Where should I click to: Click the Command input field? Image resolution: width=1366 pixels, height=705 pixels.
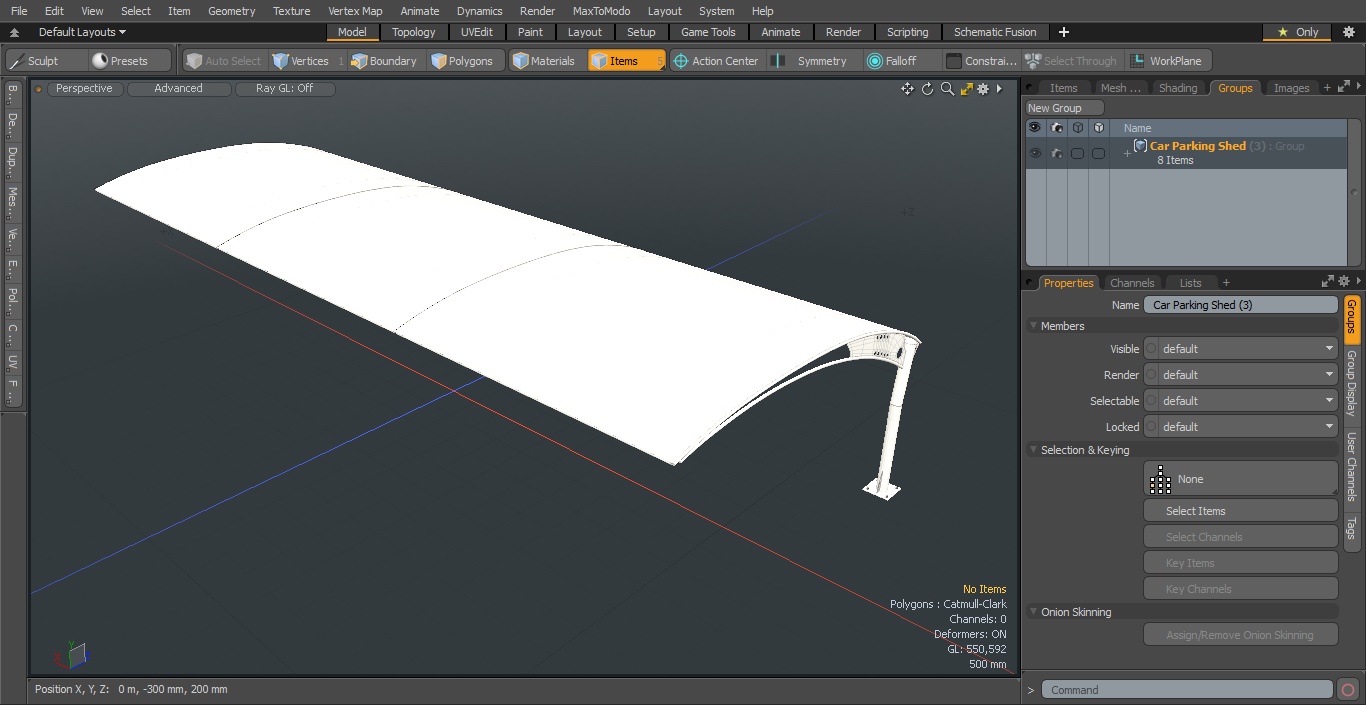[1186, 690]
